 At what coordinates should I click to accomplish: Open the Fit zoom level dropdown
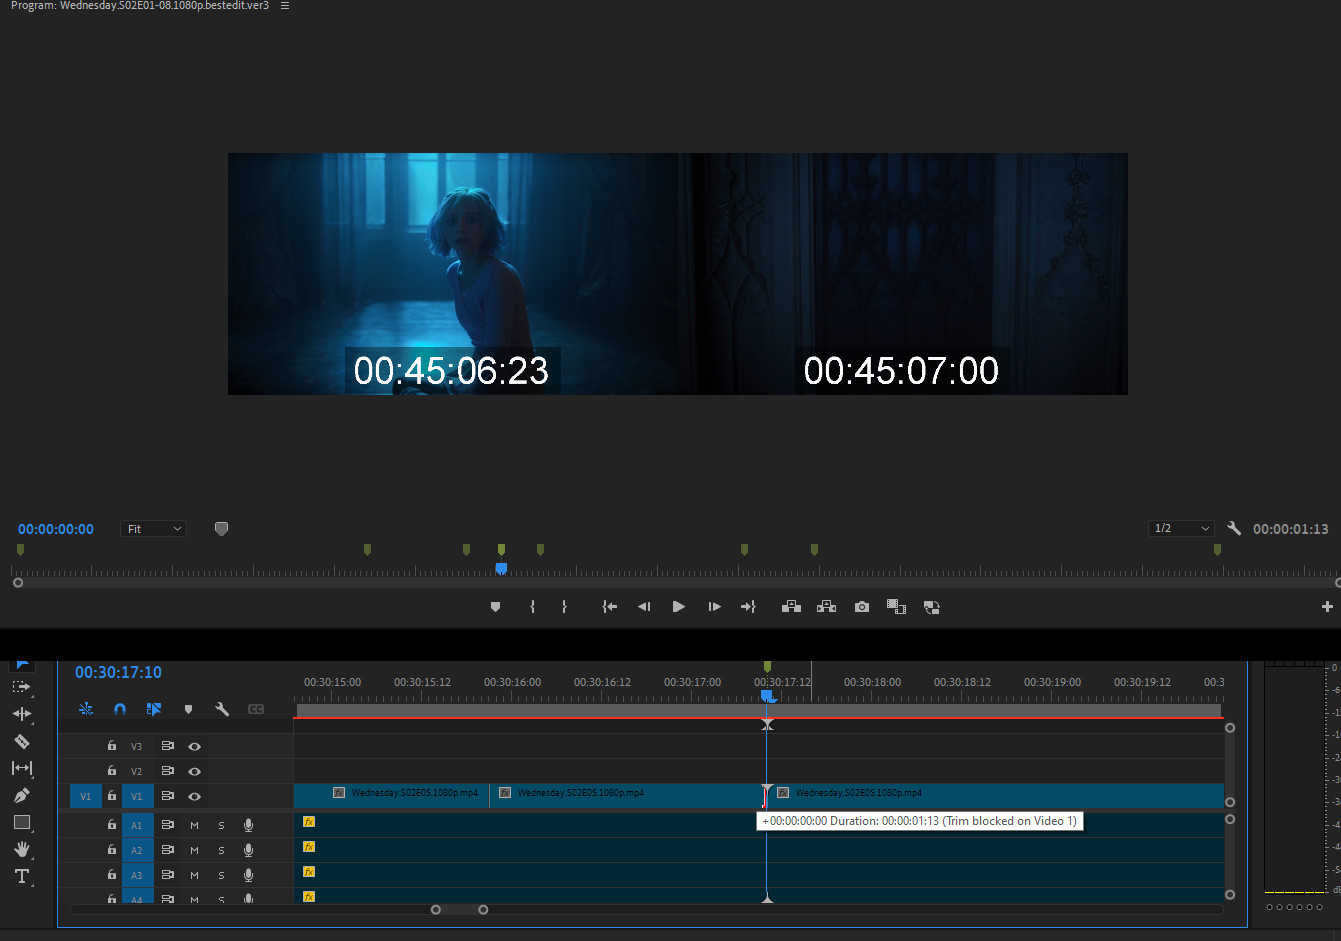tap(154, 529)
